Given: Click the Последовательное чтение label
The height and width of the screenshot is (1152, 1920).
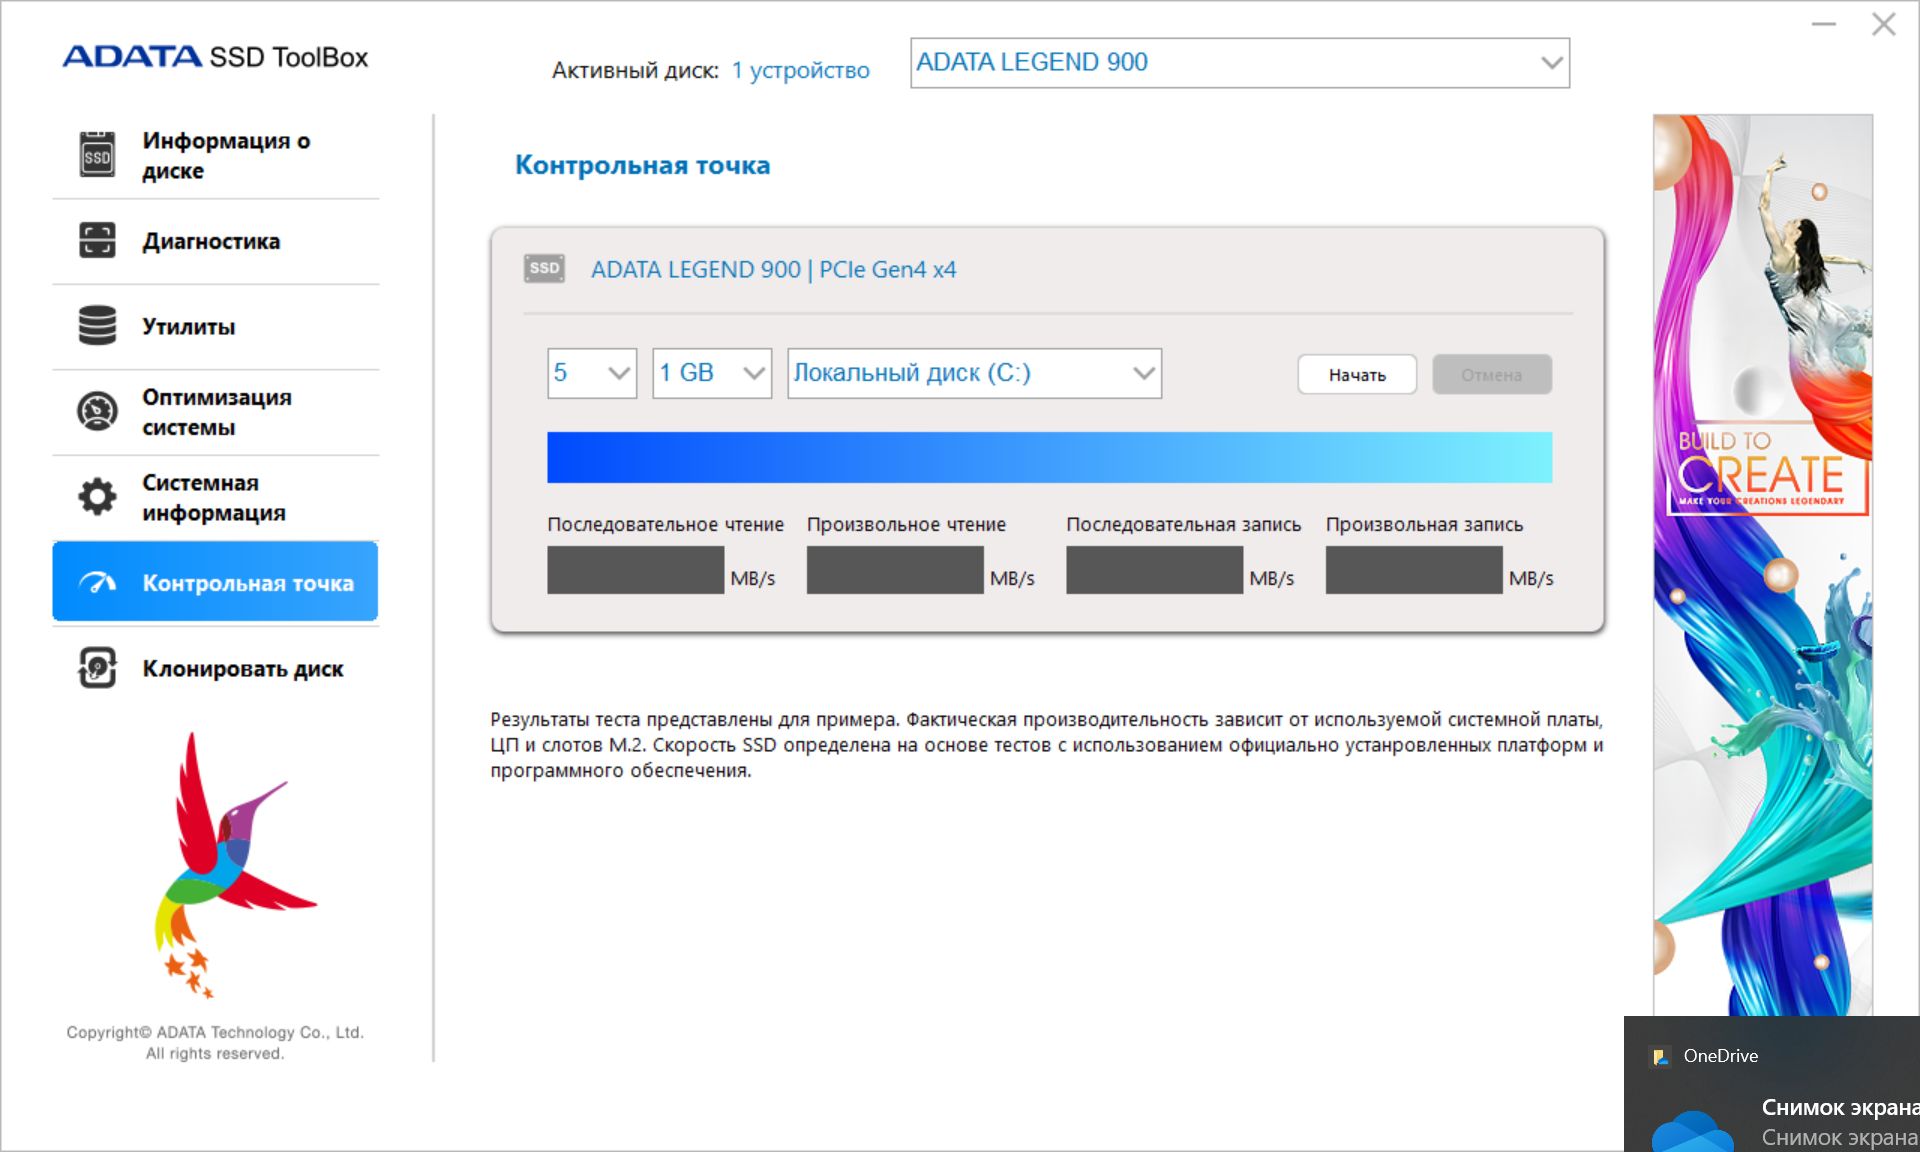Looking at the screenshot, I should (665, 524).
